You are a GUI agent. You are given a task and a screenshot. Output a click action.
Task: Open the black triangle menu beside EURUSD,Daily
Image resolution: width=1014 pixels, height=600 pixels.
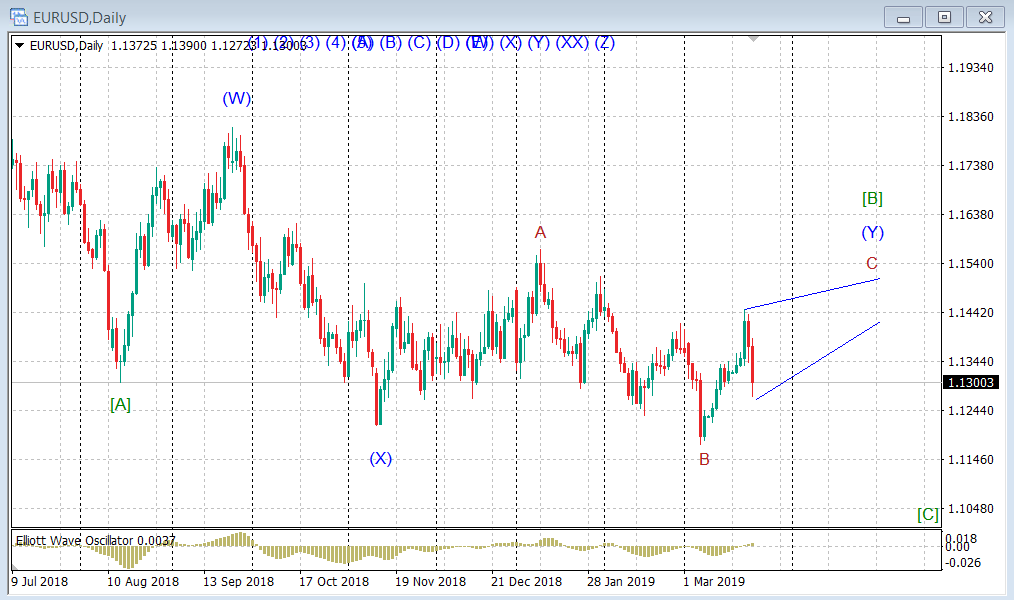point(19,45)
